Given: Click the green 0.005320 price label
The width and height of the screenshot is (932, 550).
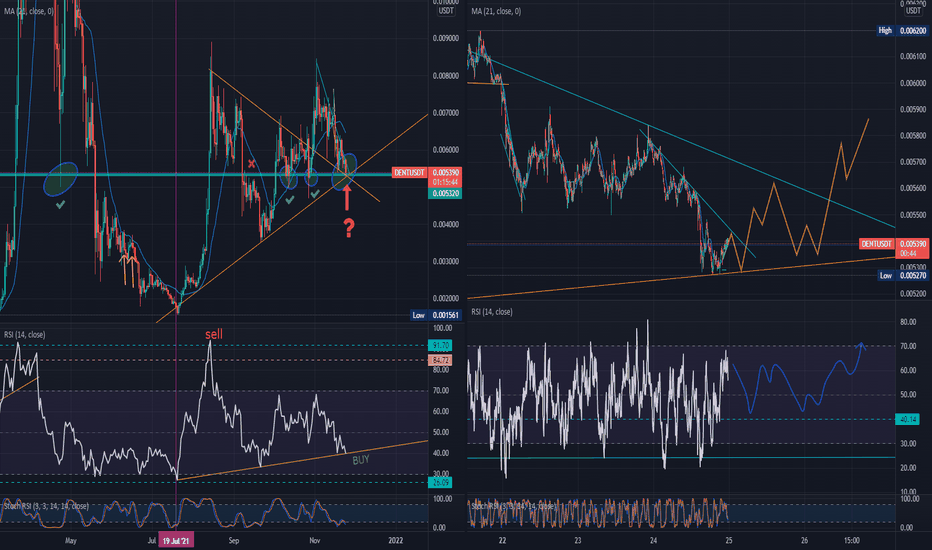Looking at the screenshot, I should point(445,193).
